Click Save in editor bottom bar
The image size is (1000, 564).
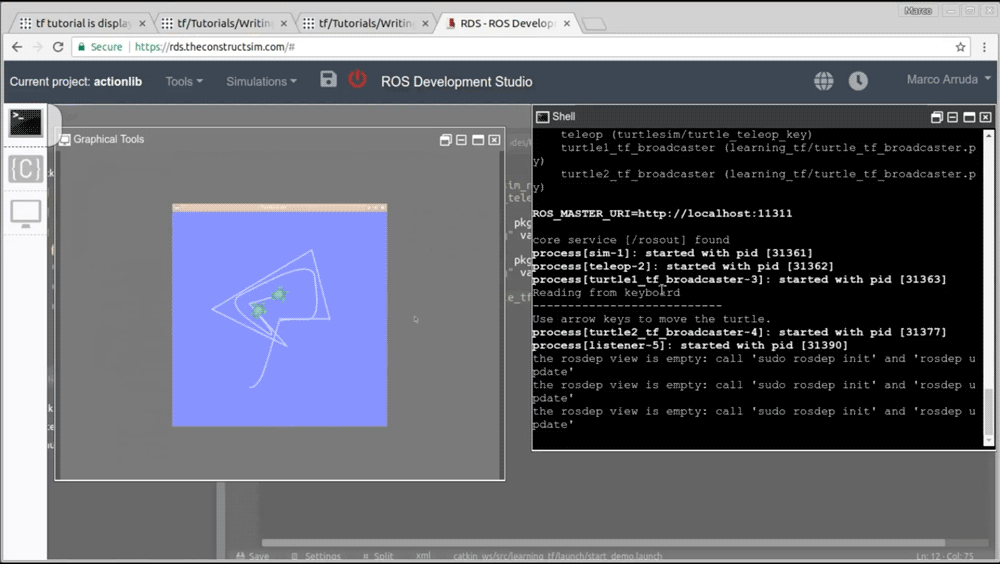[x=253, y=556]
